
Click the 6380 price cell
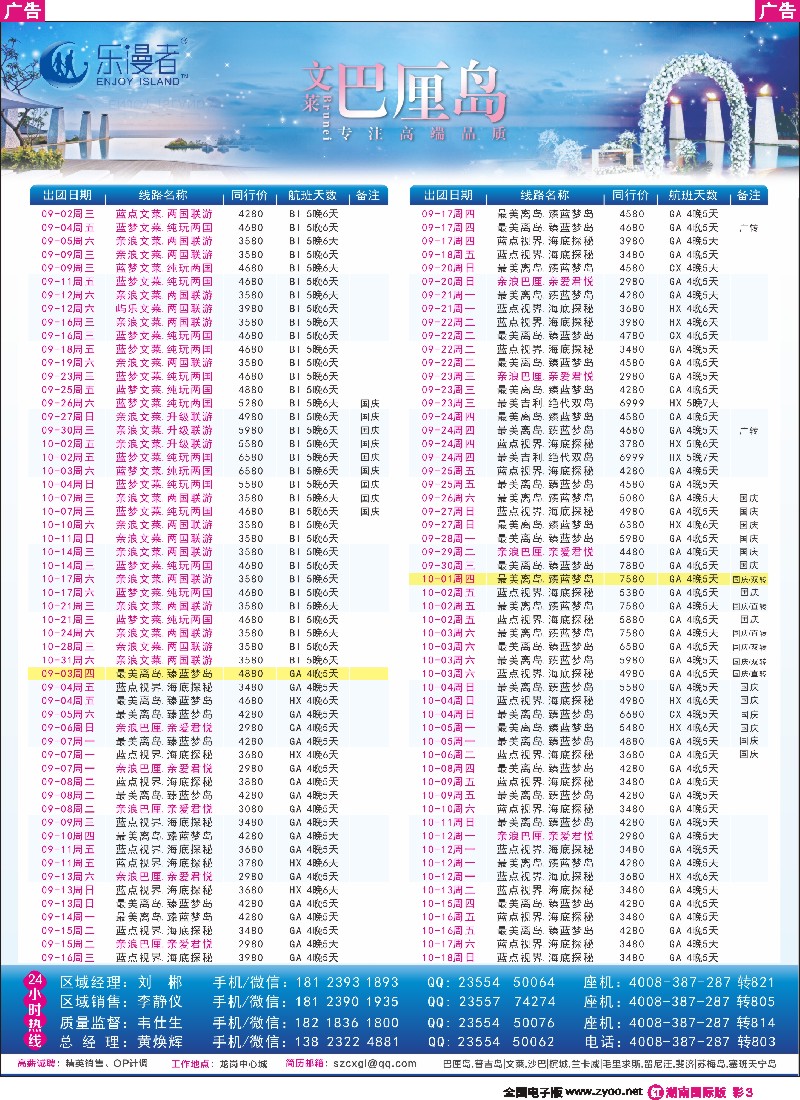pos(632,525)
